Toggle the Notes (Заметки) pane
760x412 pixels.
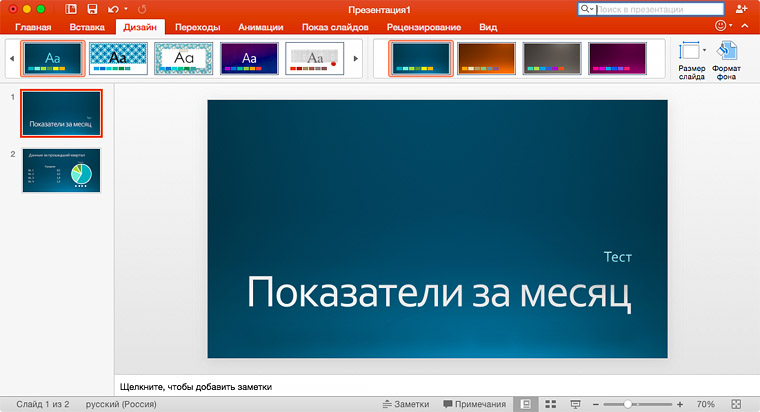click(x=406, y=403)
